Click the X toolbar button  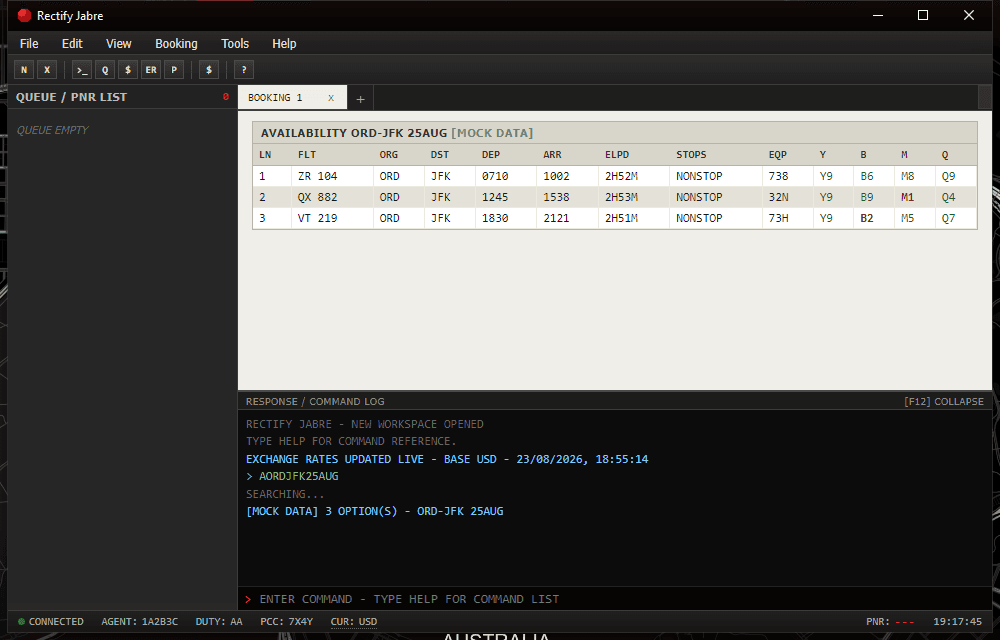[47, 70]
